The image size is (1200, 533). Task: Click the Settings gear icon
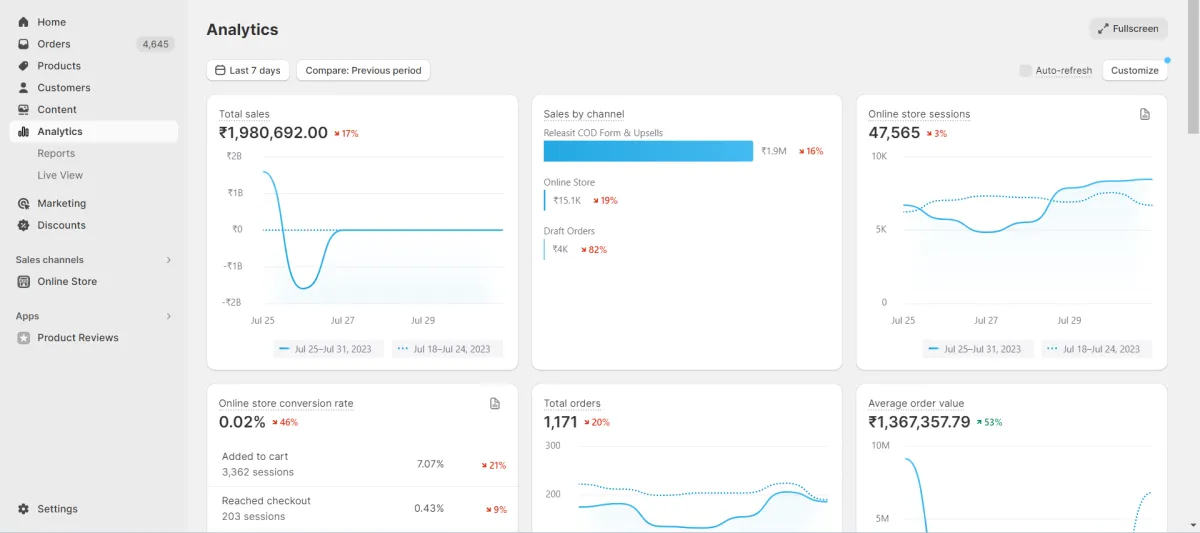click(x=24, y=509)
